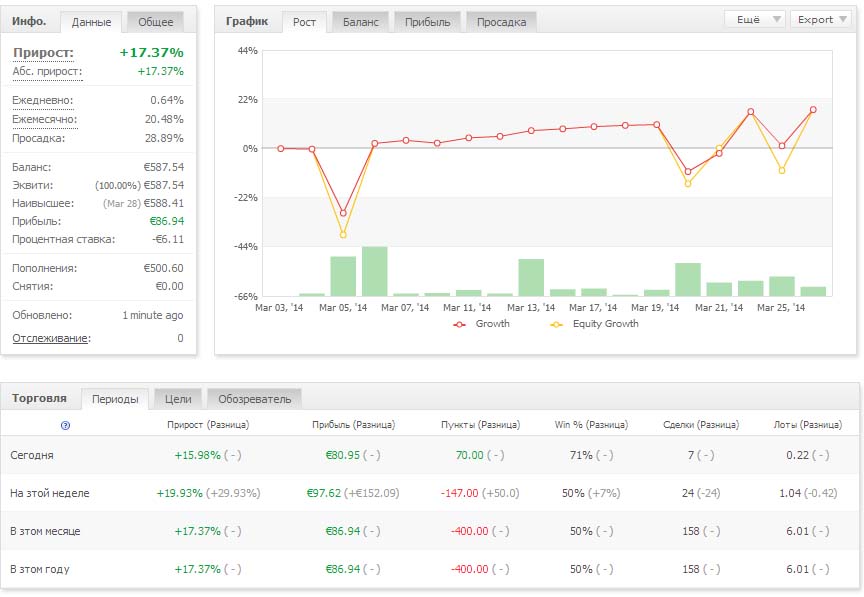Click the Ежемесячно label link
The height and width of the screenshot is (597, 864).
tap(44, 119)
